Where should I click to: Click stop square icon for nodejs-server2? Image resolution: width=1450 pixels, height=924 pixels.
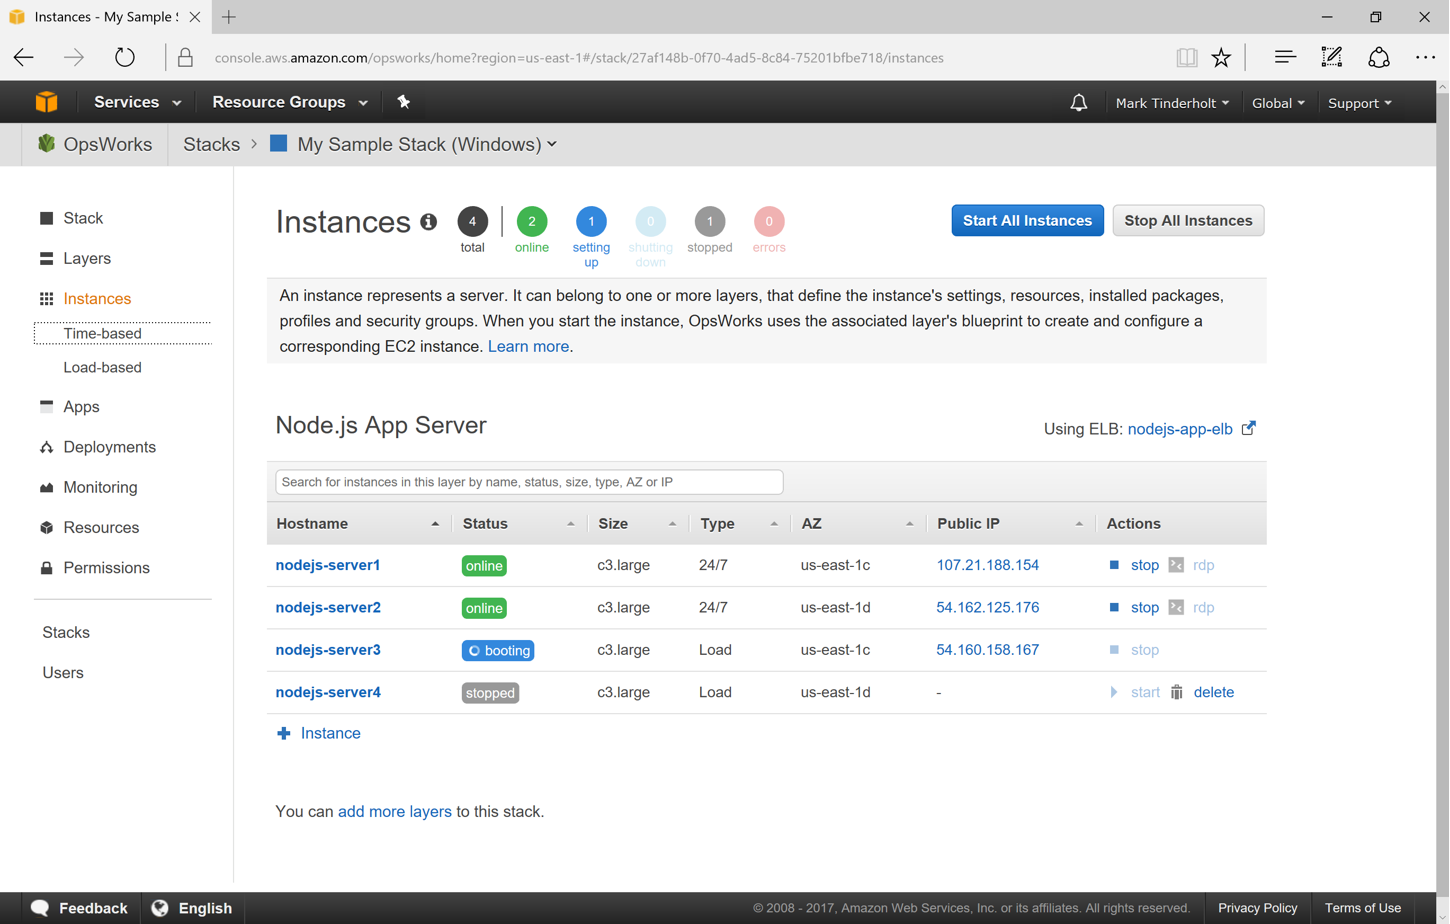click(1114, 607)
